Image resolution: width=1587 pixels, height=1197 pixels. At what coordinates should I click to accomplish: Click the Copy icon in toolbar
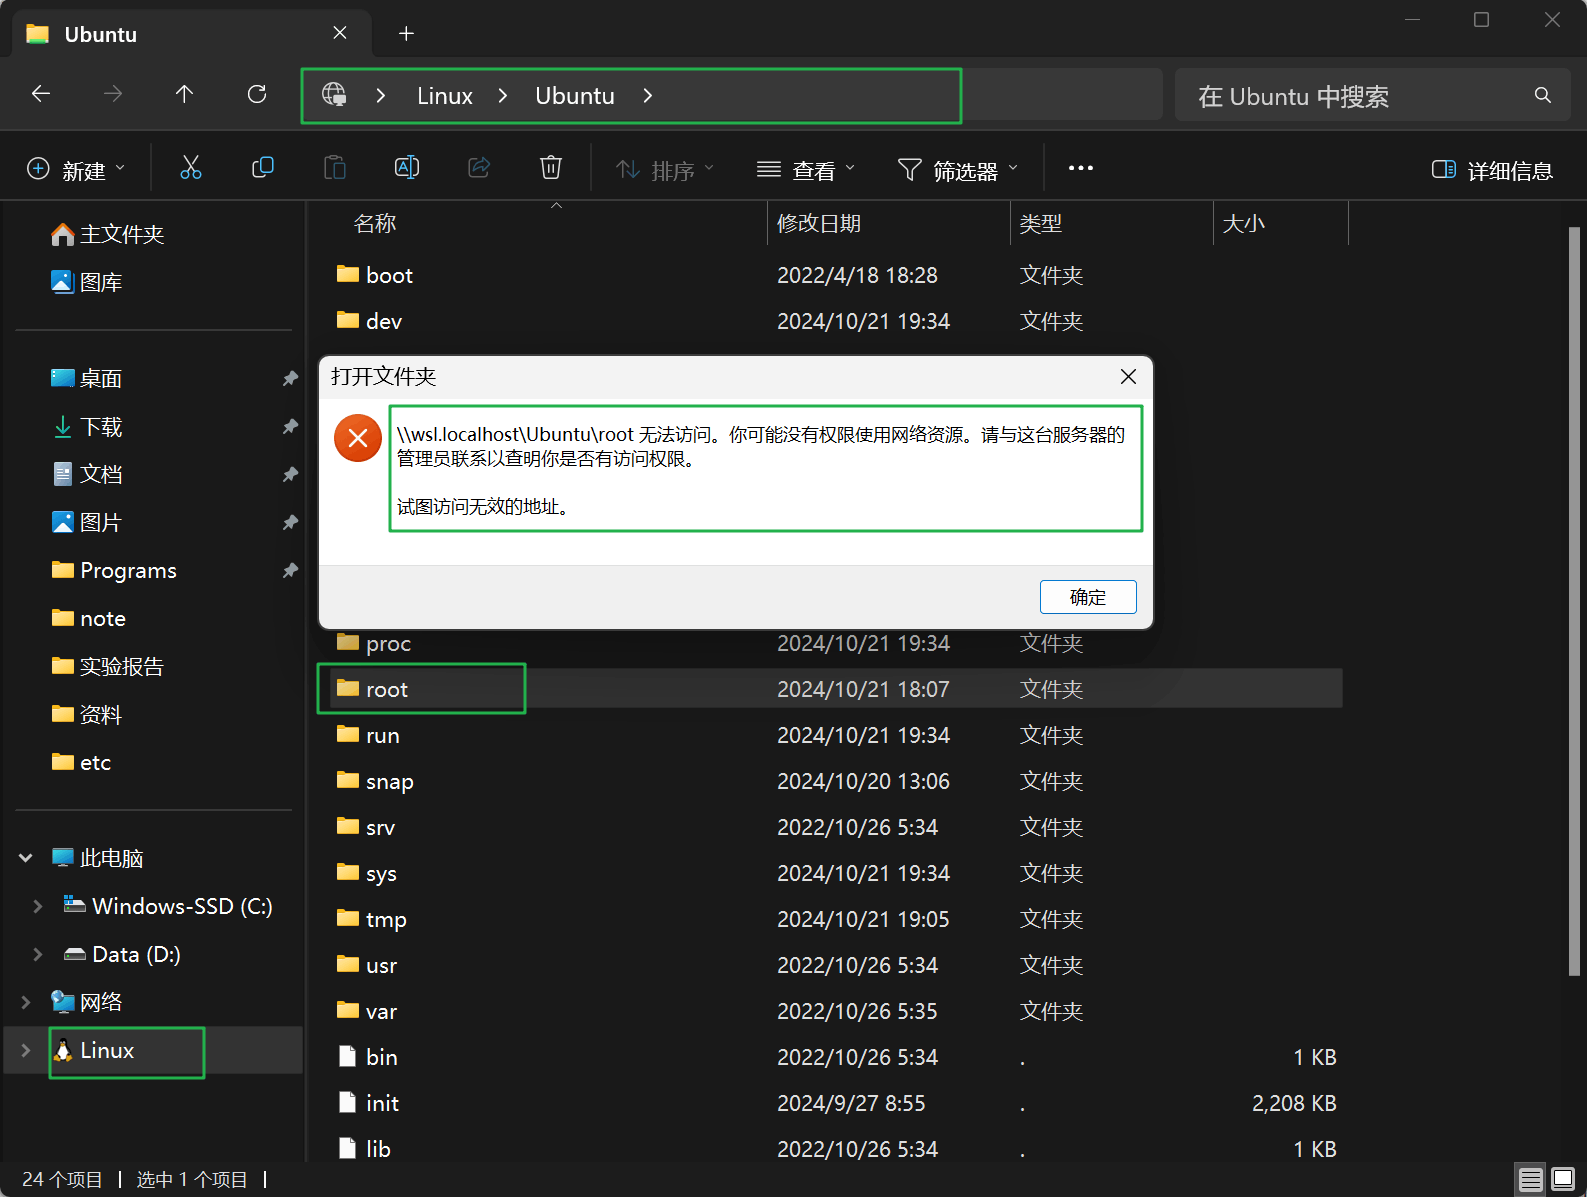click(x=263, y=168)
